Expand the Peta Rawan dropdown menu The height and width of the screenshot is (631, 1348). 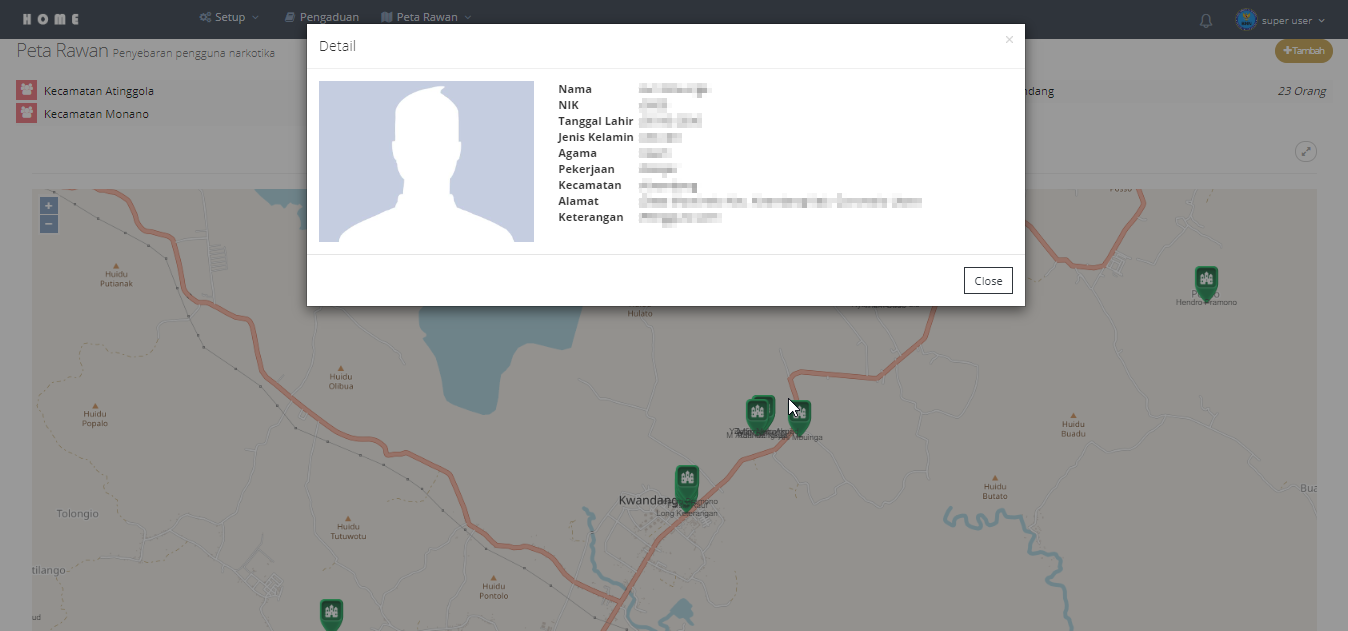coord(426,18)
